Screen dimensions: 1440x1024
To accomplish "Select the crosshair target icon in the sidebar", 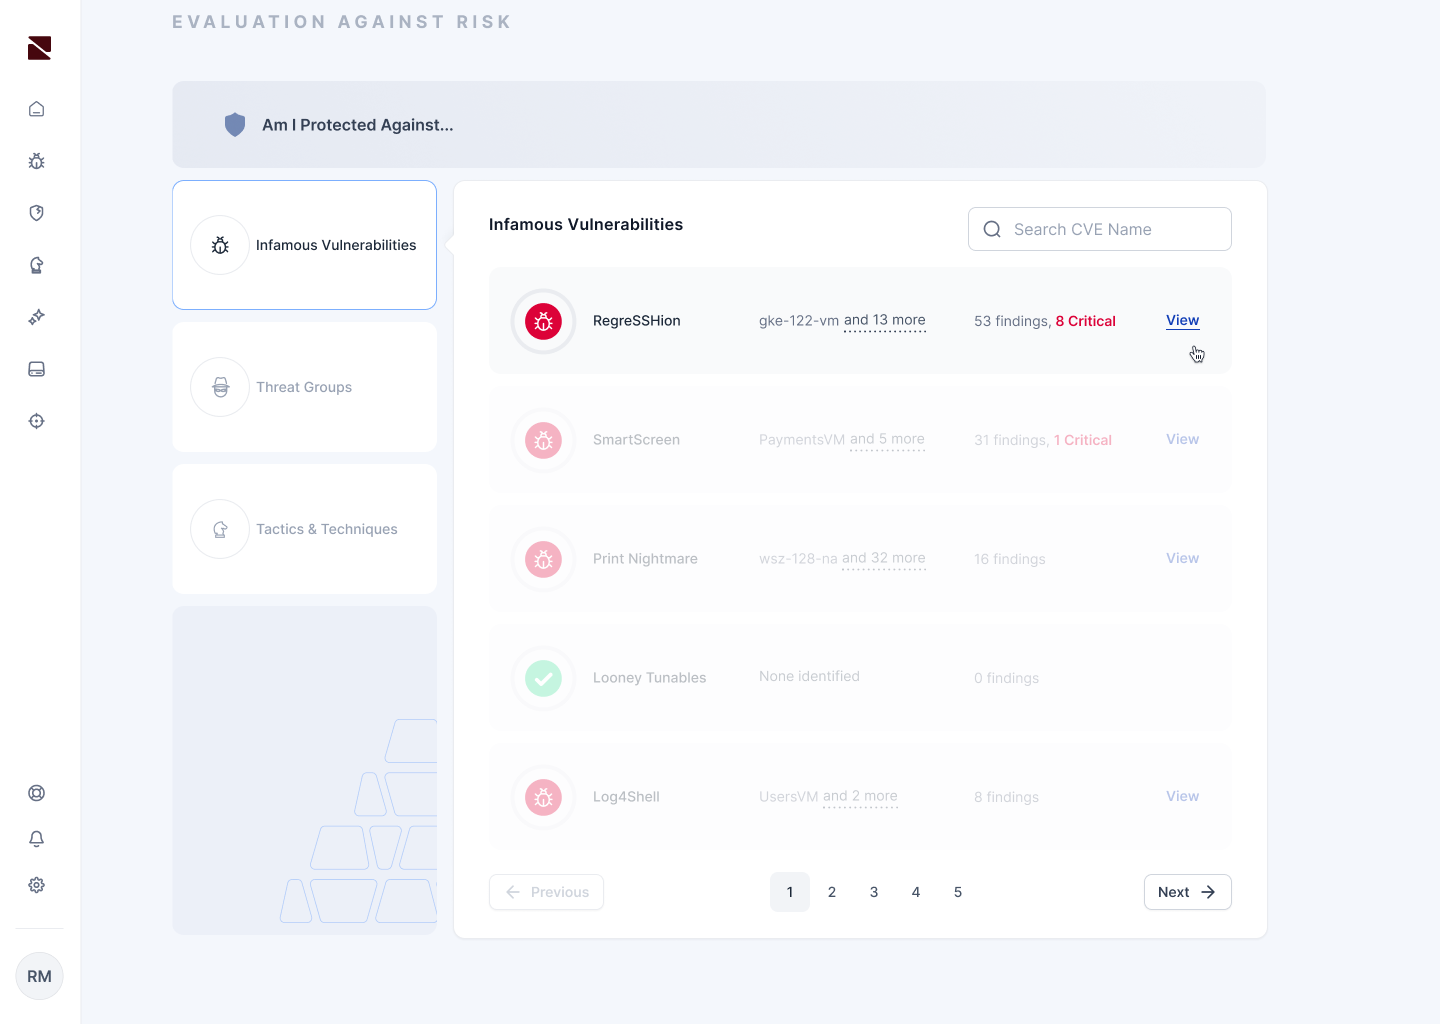I will click(37, 421).
